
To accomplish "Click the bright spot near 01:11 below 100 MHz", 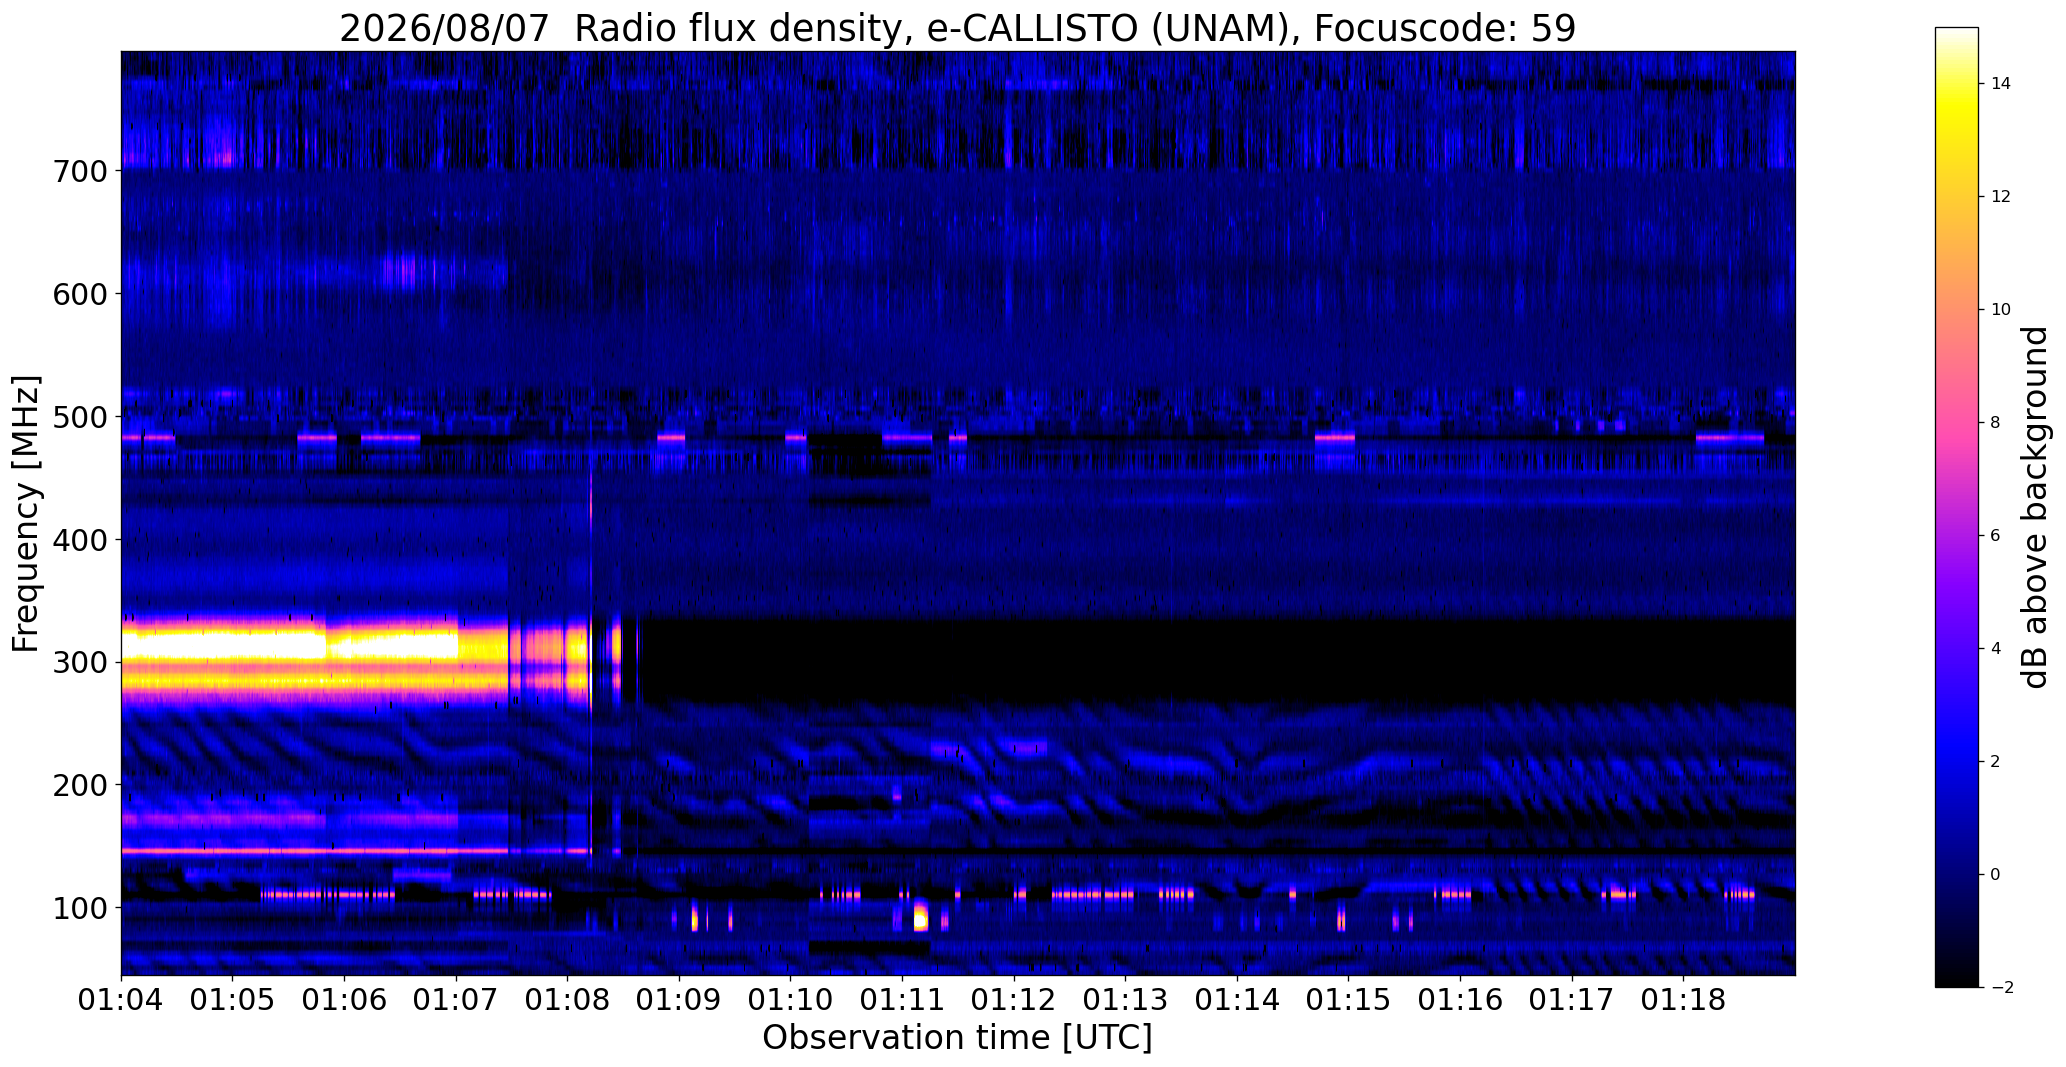I will click(x=921, y=916).
